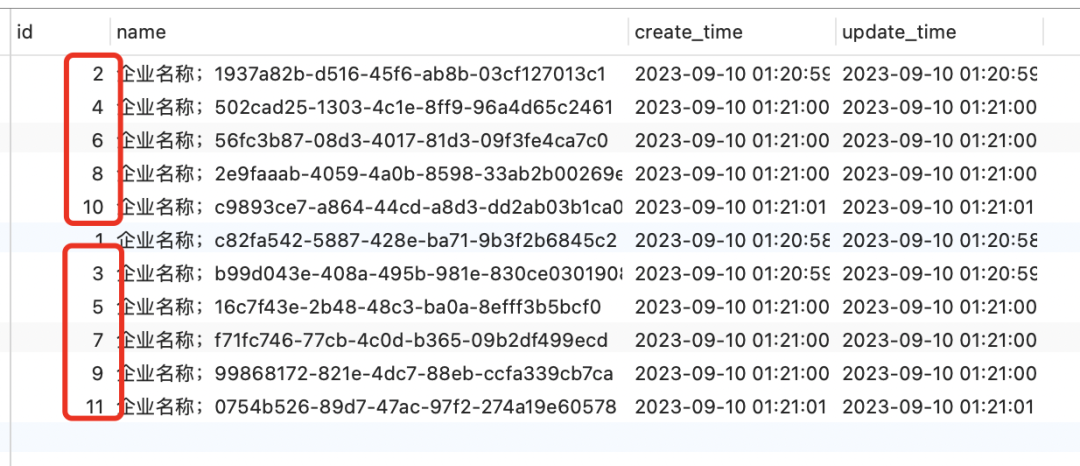
Task: Click the id cell with value 11
Action: (94, 407)
